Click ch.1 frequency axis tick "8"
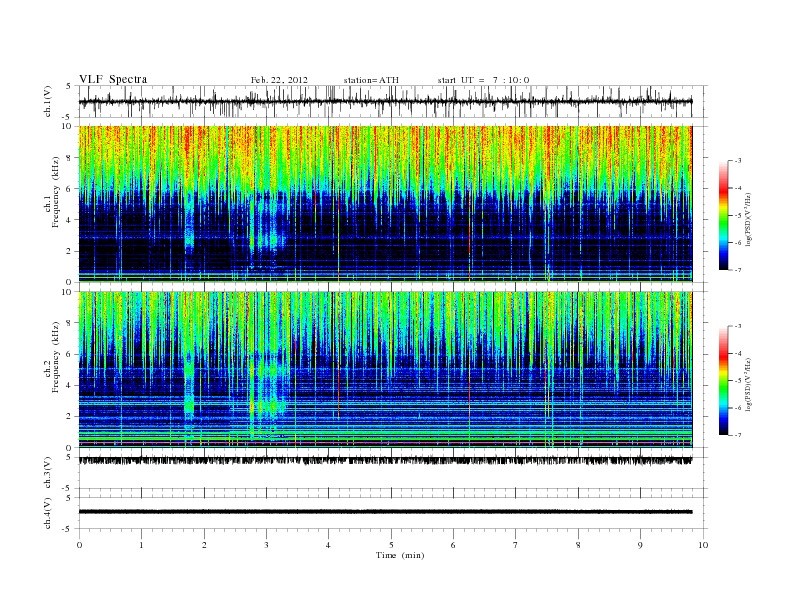 (70, 158)
